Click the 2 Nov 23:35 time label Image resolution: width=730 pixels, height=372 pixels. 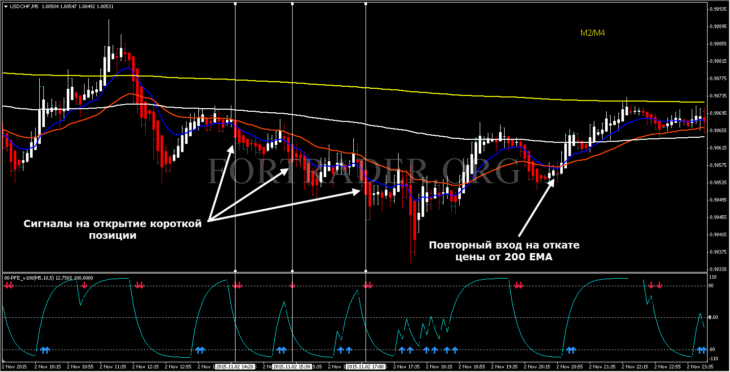tap(700, 367)
